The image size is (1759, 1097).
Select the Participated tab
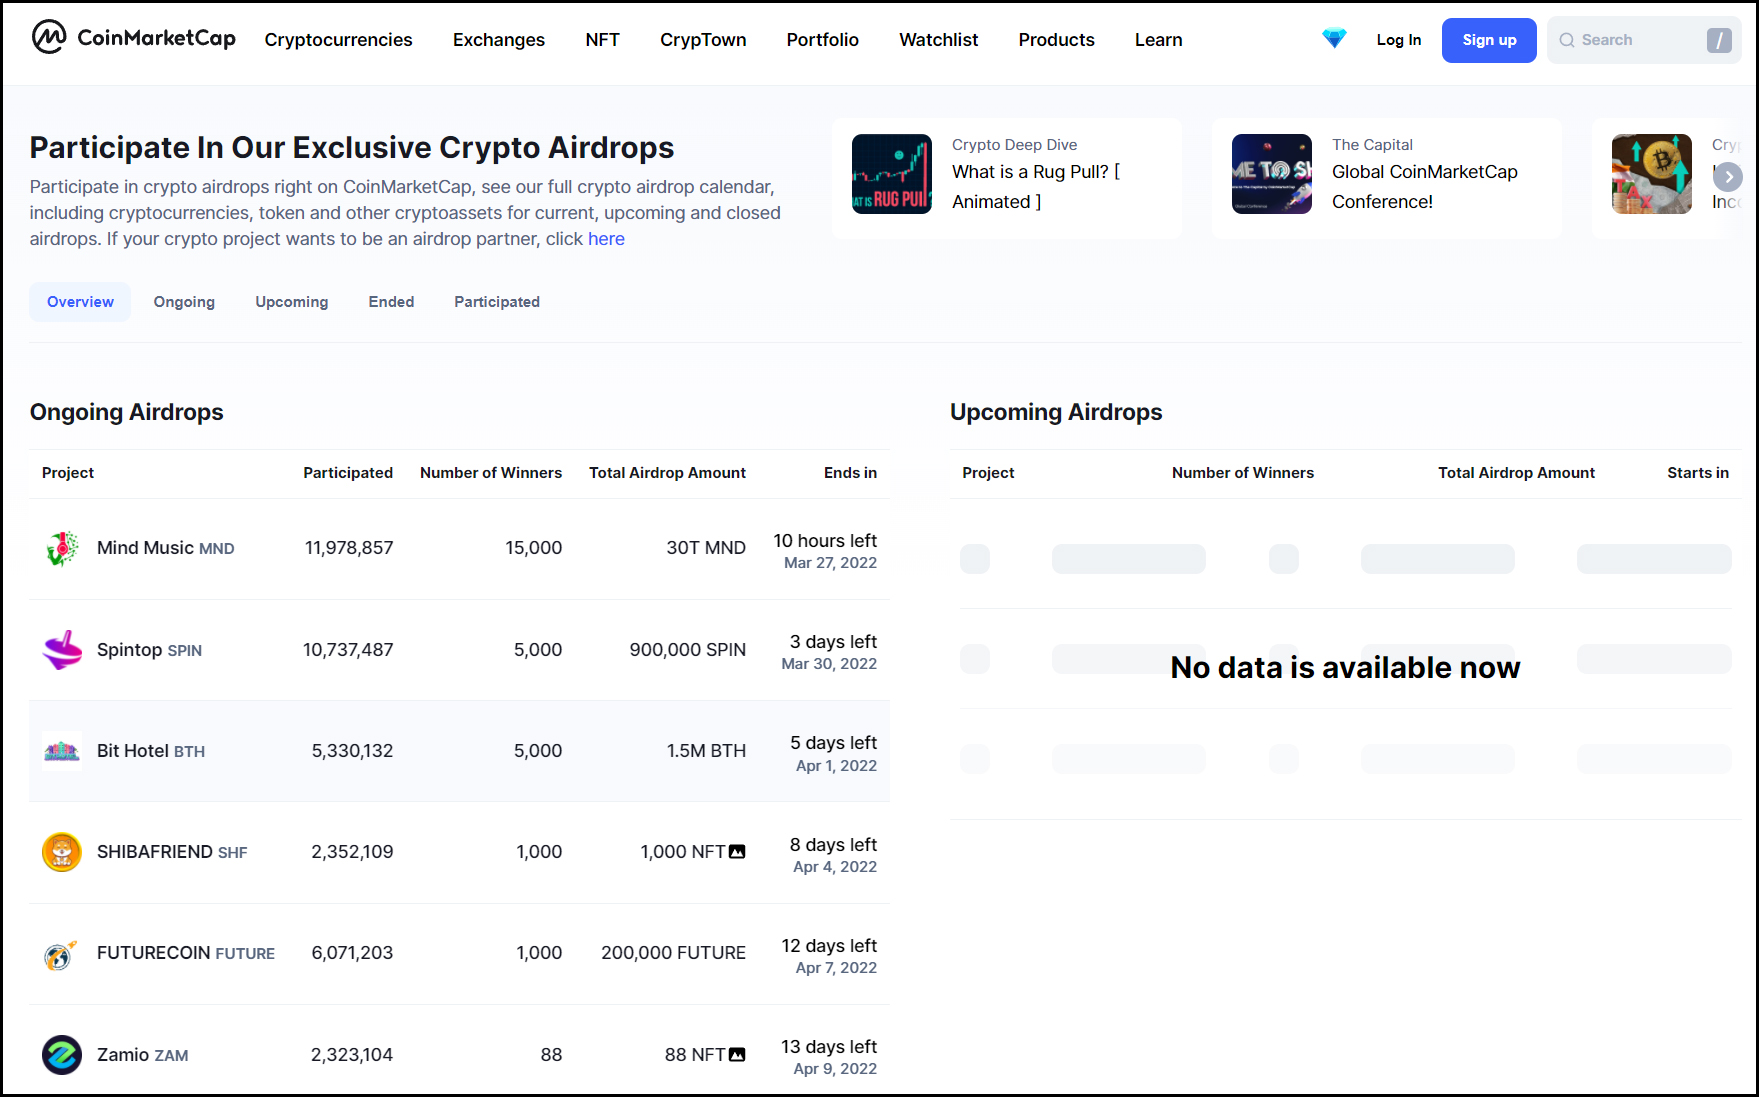(496, 301)
